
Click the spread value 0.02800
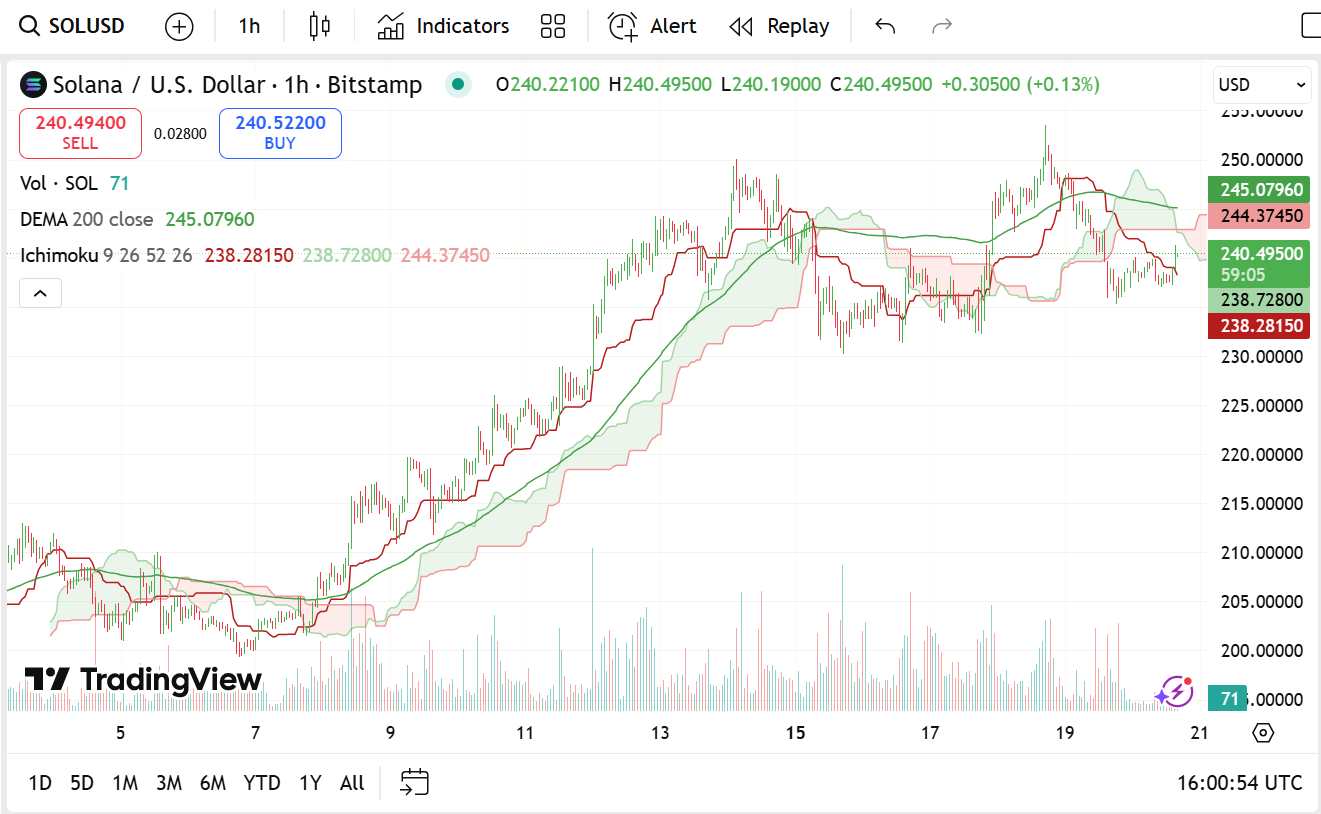[180, 134]
